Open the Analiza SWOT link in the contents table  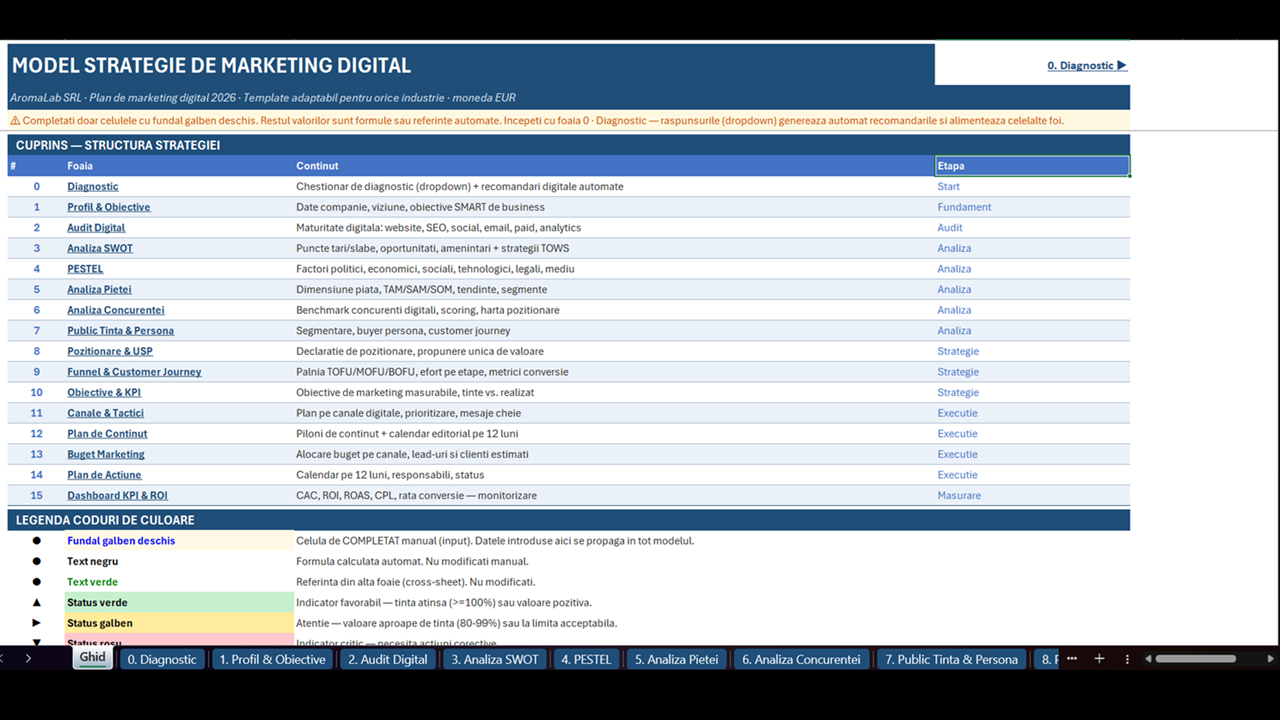point(100,248)
